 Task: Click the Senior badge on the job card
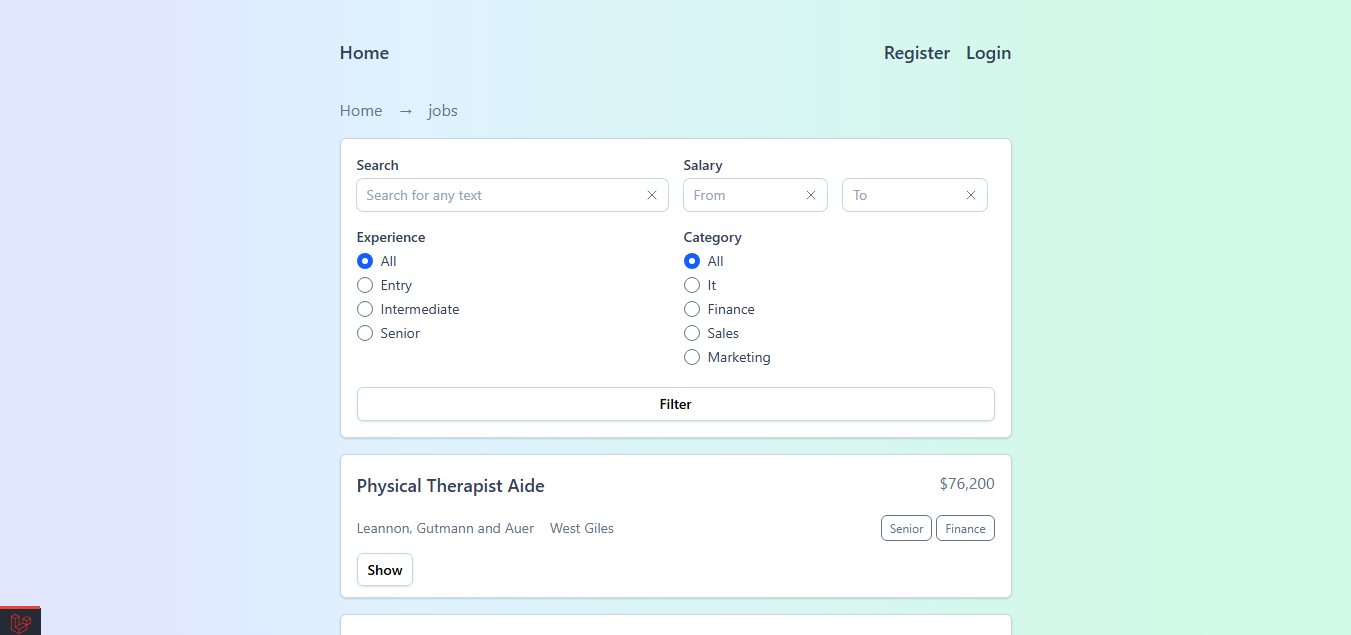[x=905, y=528]
